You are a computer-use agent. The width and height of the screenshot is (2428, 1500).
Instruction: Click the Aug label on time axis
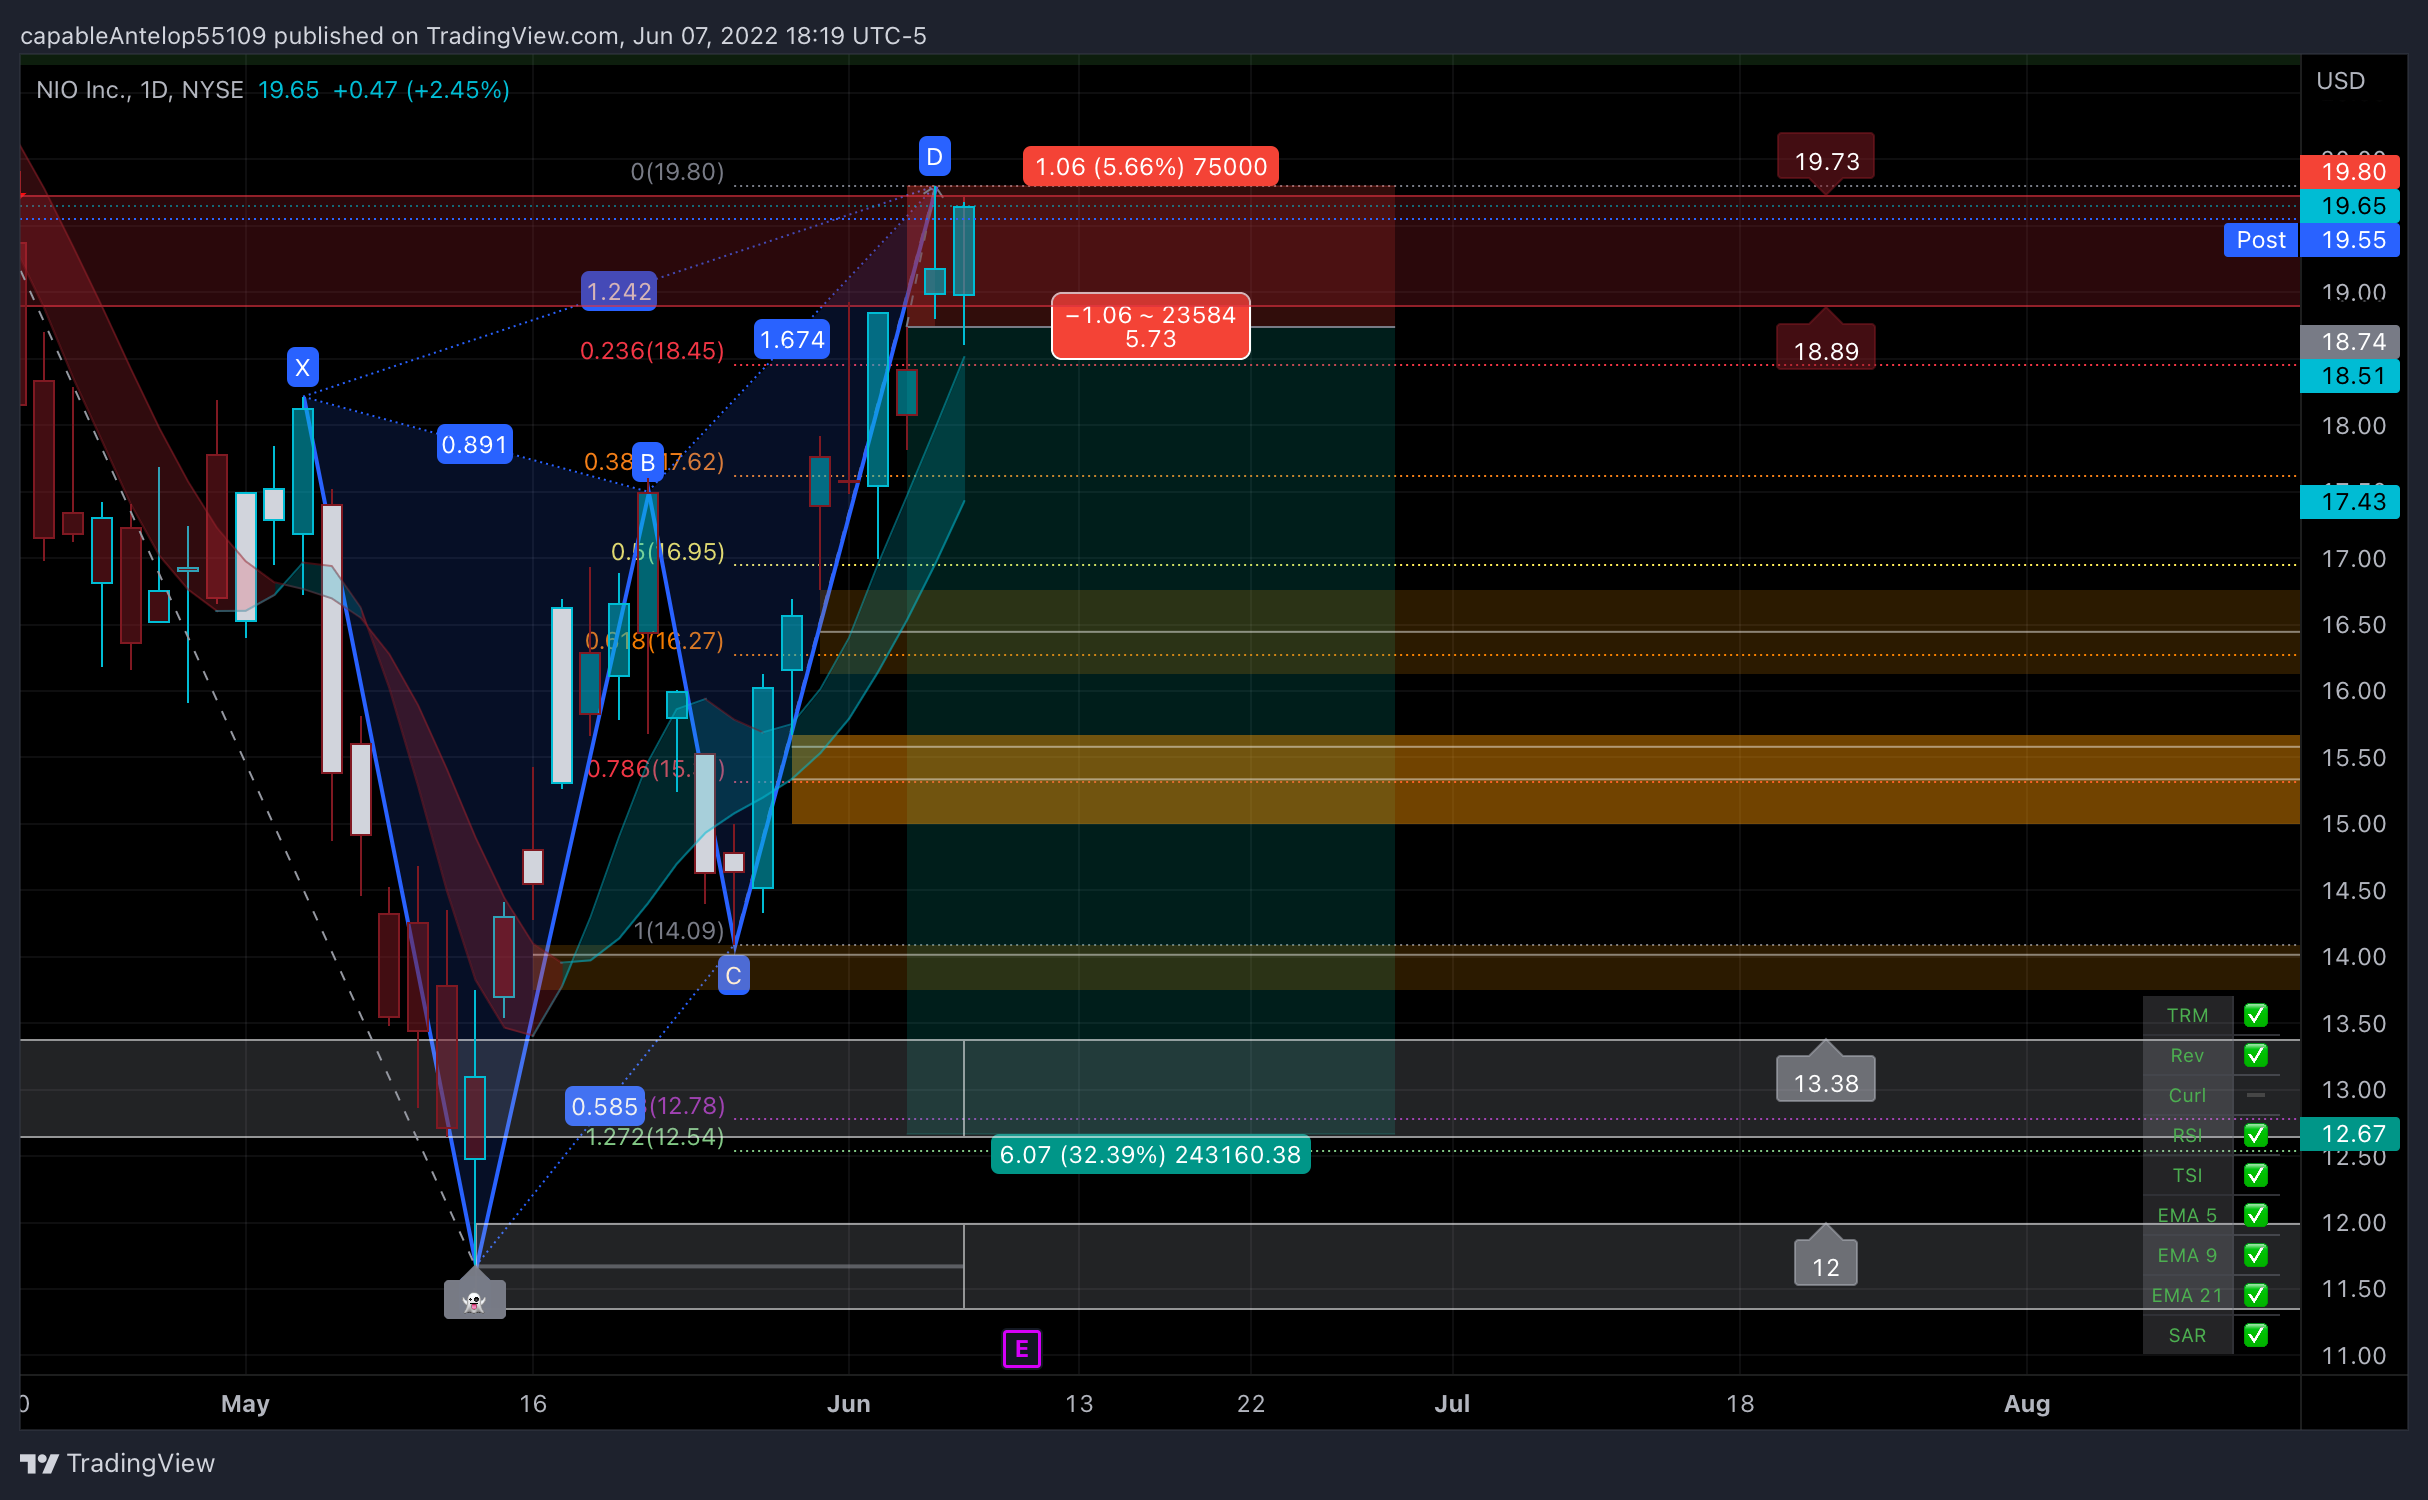[2027, 1403]
